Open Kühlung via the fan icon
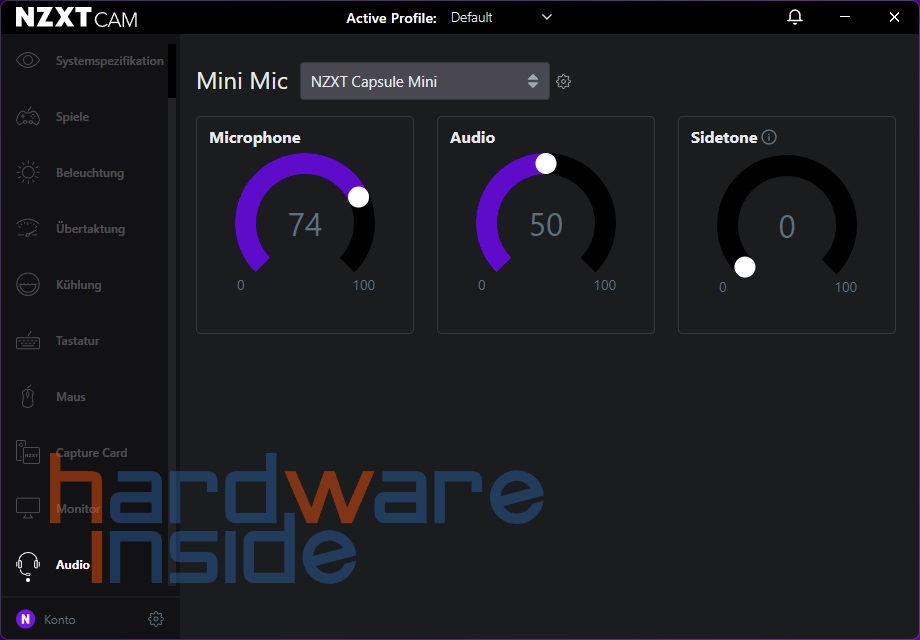The width and height of the screenshot is (920, 640). point(28,285)
